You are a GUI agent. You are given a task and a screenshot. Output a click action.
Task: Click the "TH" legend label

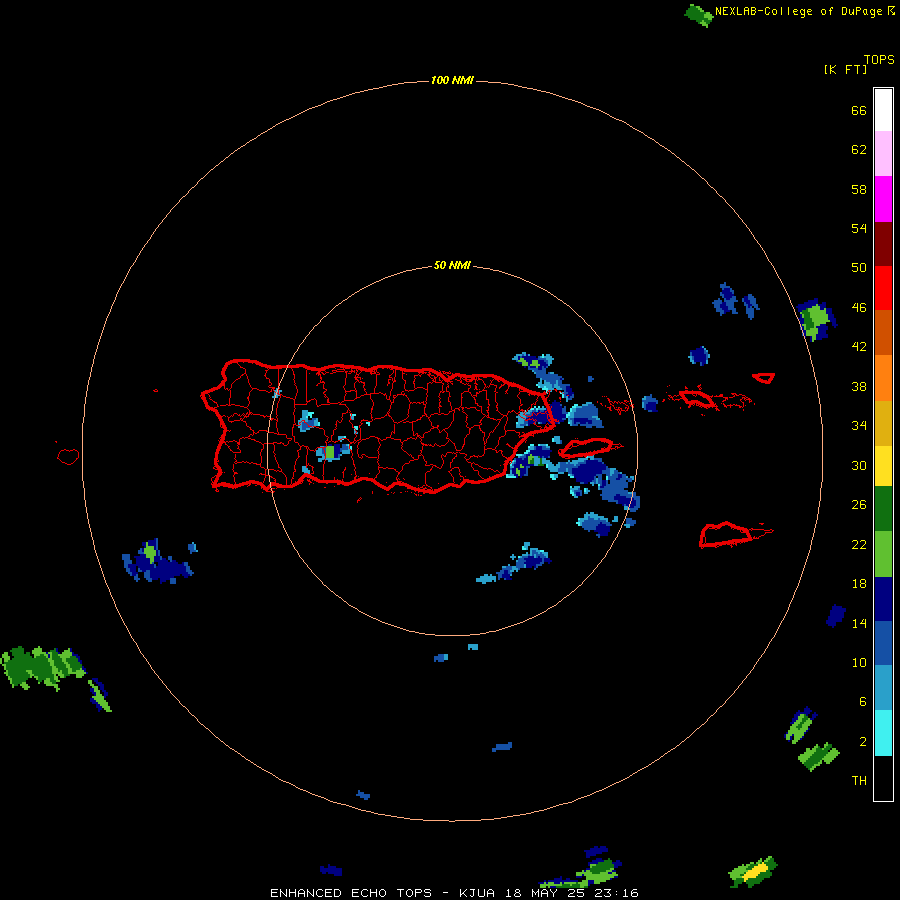point(859,781)
